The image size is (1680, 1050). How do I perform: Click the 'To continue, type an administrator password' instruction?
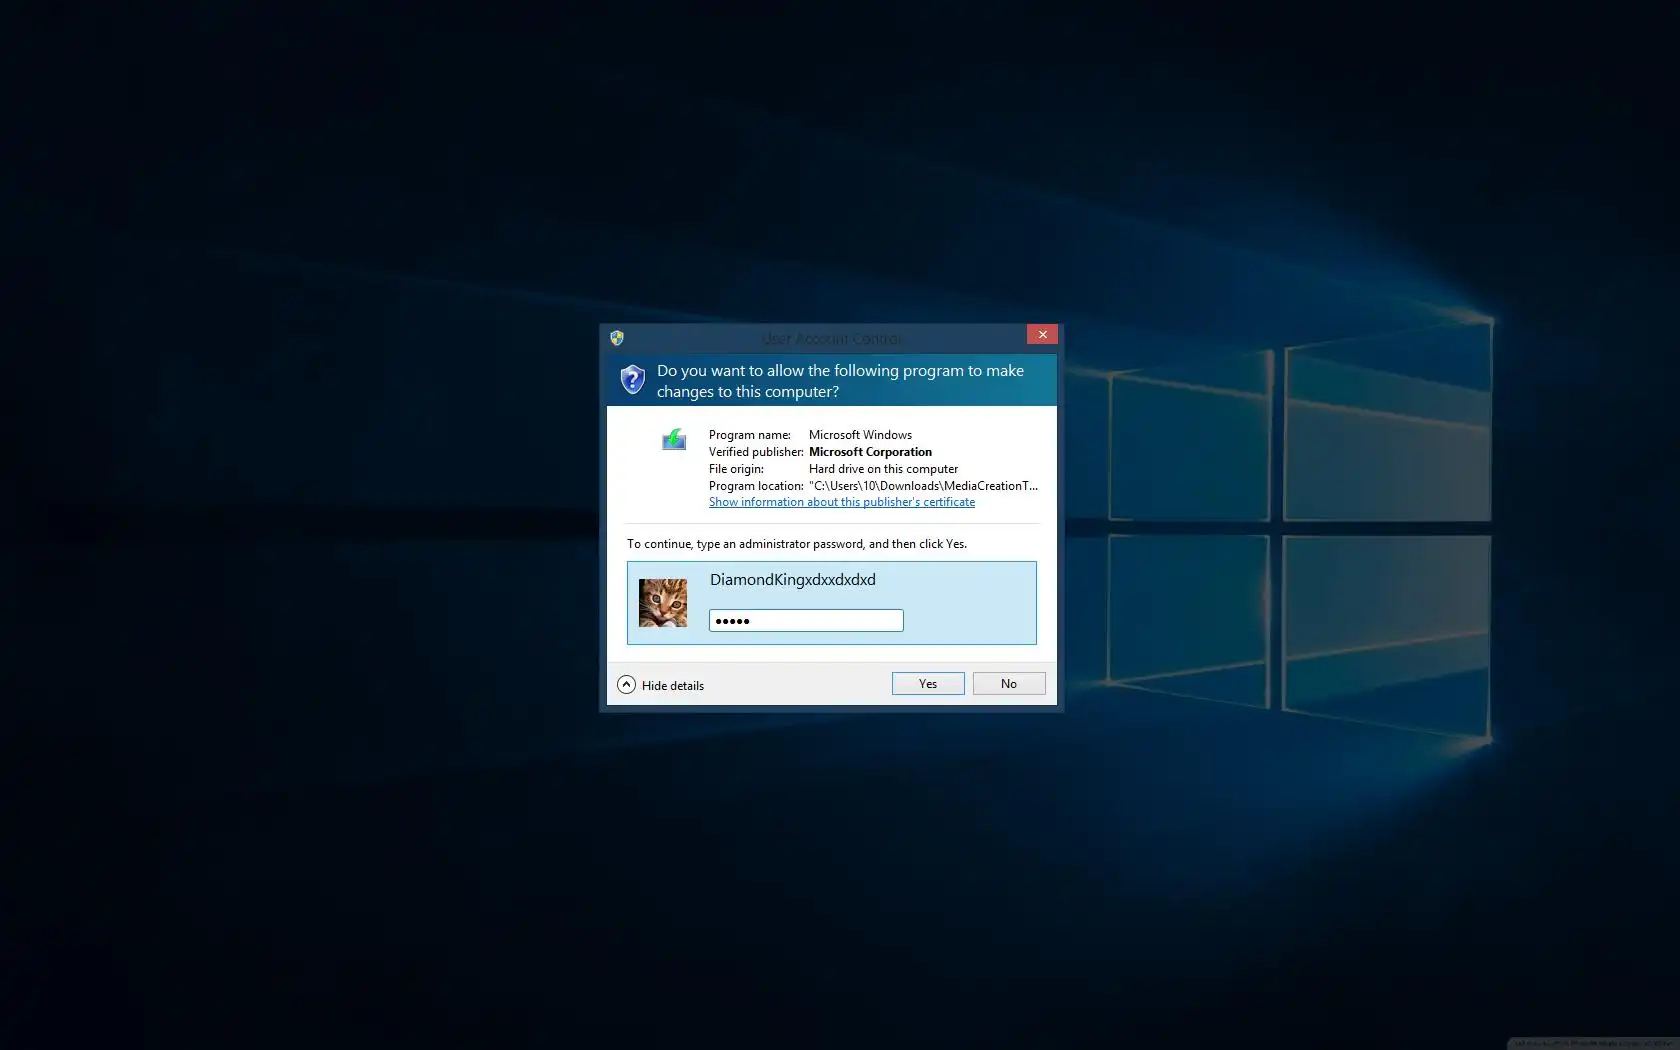797,544
